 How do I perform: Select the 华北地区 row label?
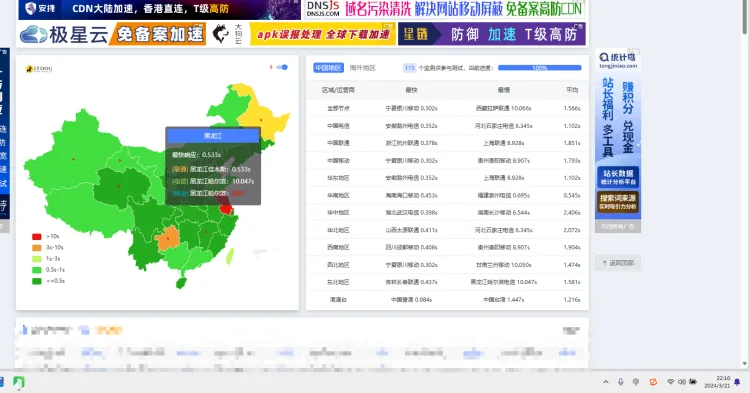(338, 230)
